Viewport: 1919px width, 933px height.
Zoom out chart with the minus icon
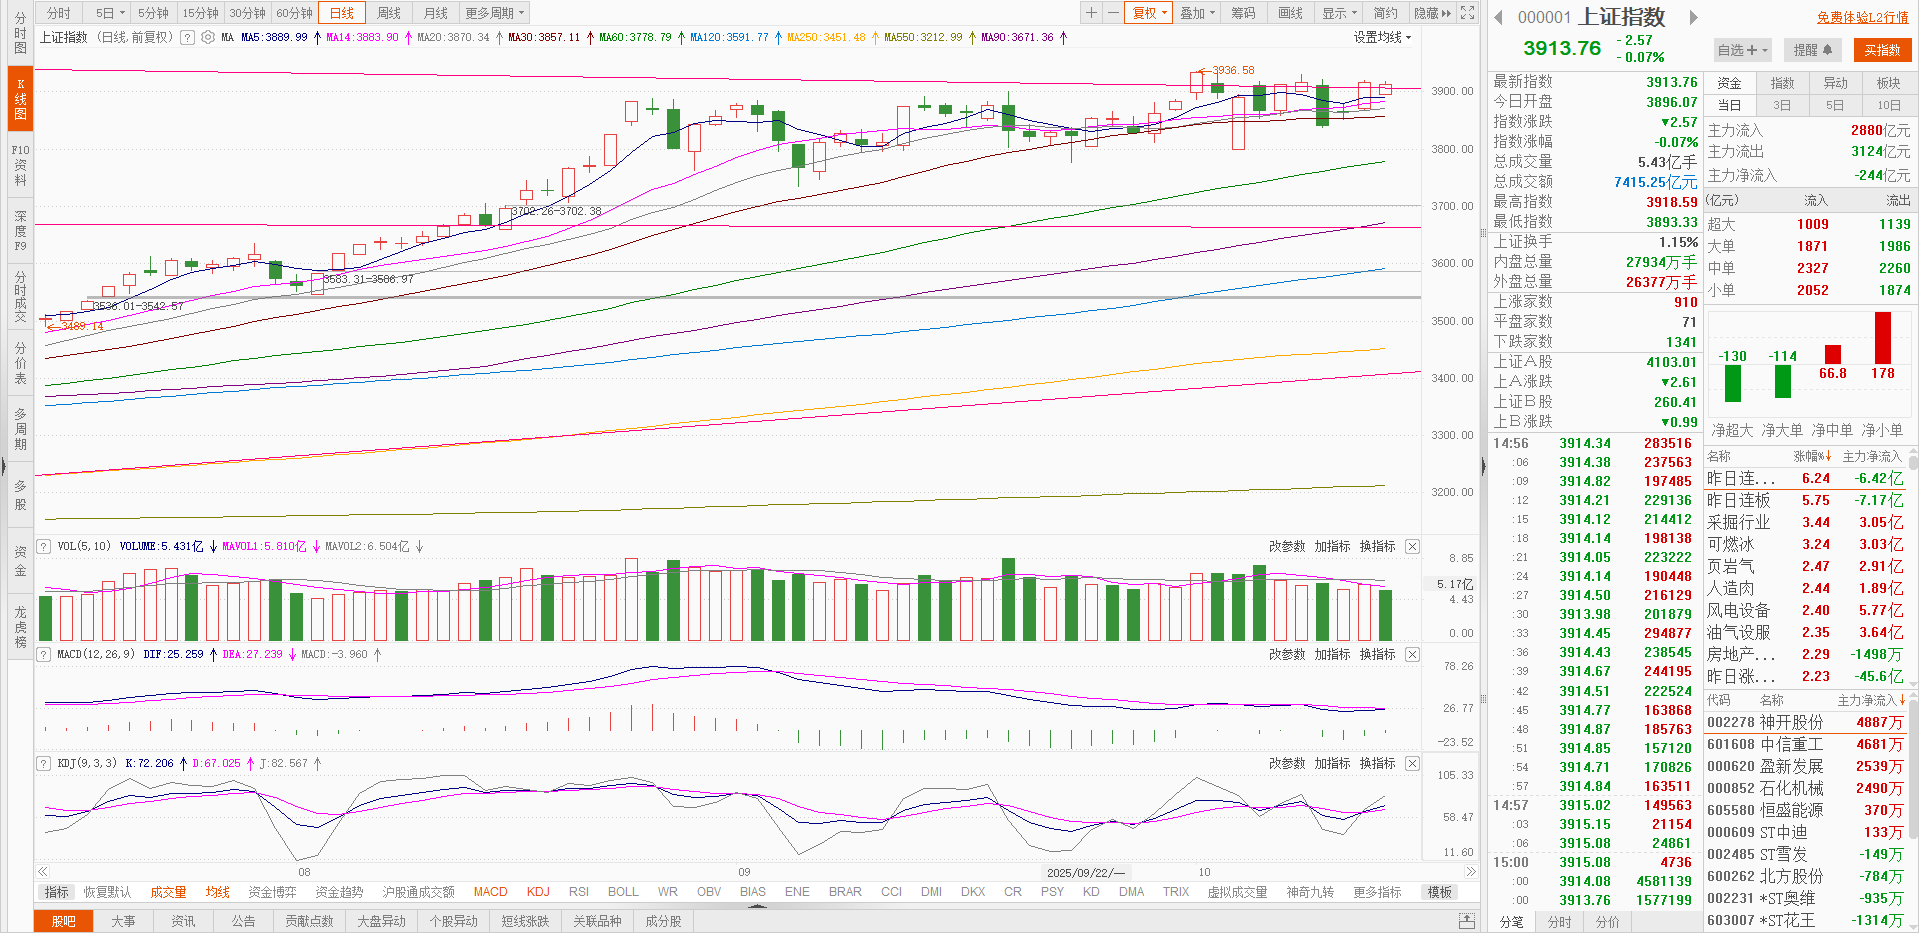click(1112, 13)
